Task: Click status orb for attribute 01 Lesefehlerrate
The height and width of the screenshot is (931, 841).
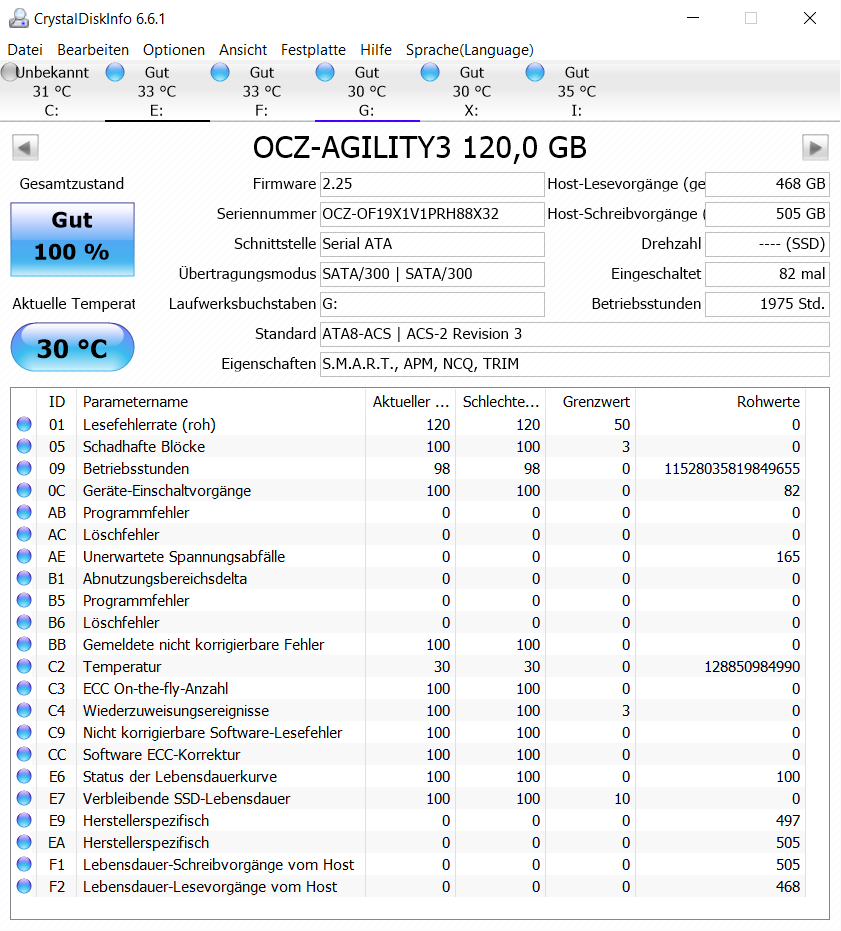Action: [24, 424]
